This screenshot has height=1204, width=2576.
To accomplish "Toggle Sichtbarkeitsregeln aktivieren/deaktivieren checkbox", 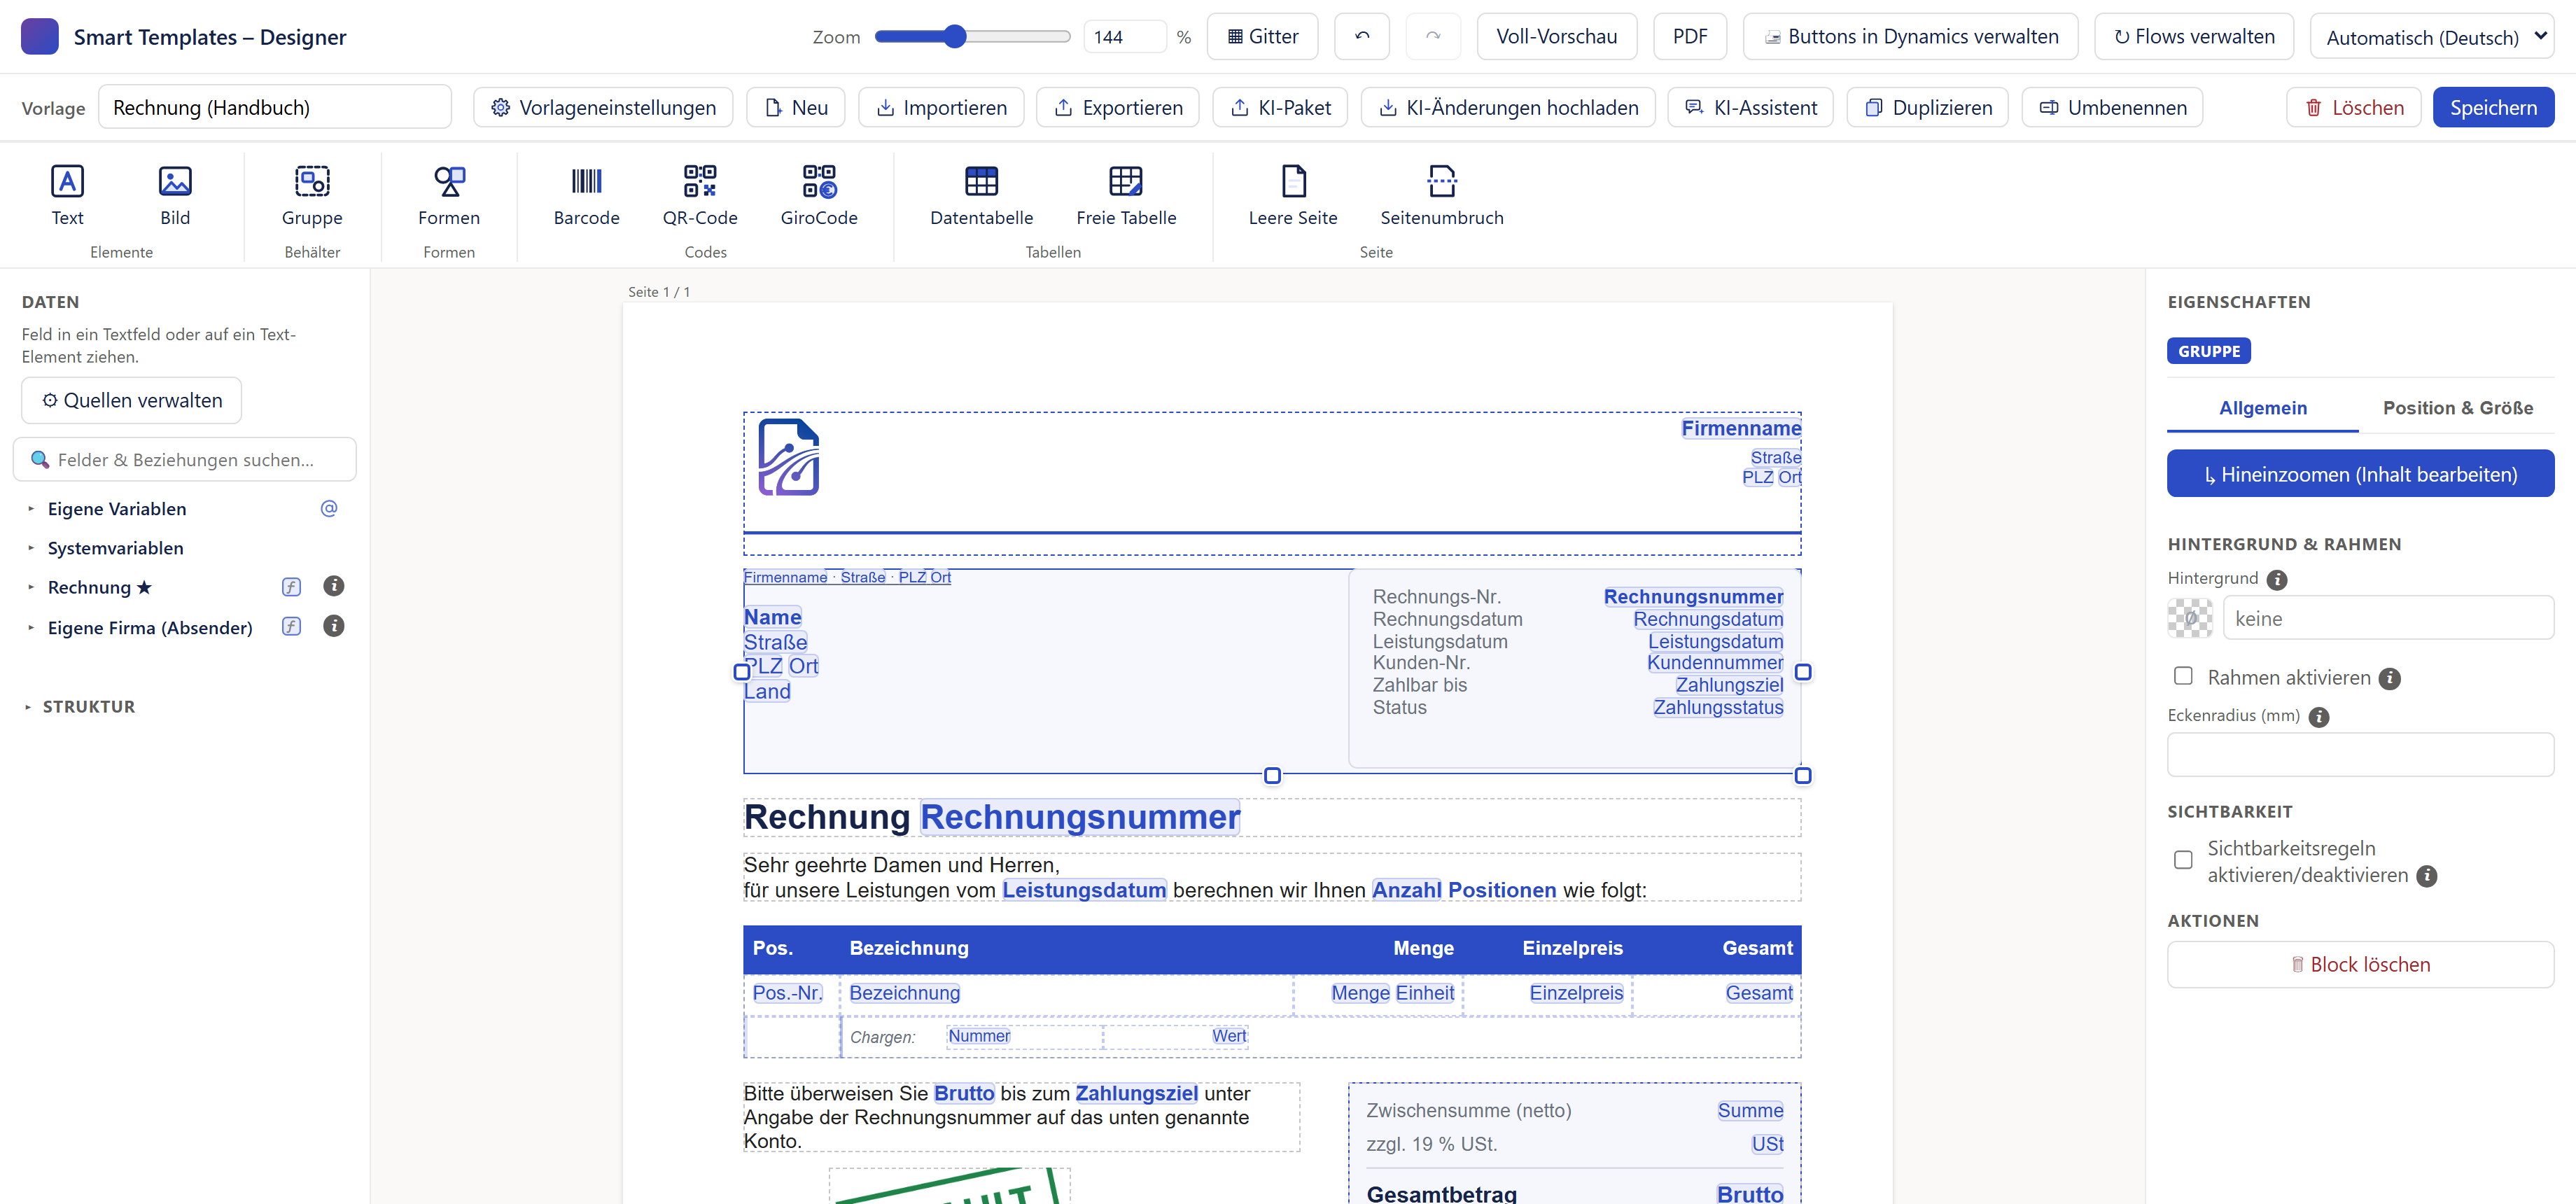I will [x=2183, y=860].
